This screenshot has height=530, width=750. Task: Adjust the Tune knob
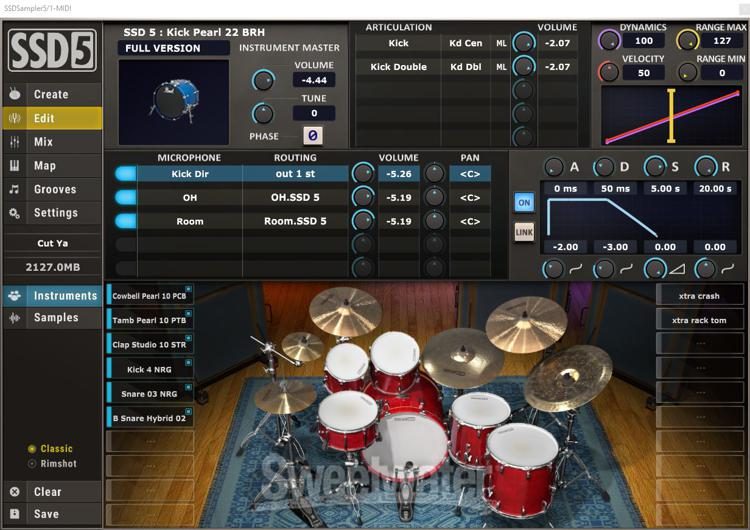pyautogui.click(x=263, y=113)
